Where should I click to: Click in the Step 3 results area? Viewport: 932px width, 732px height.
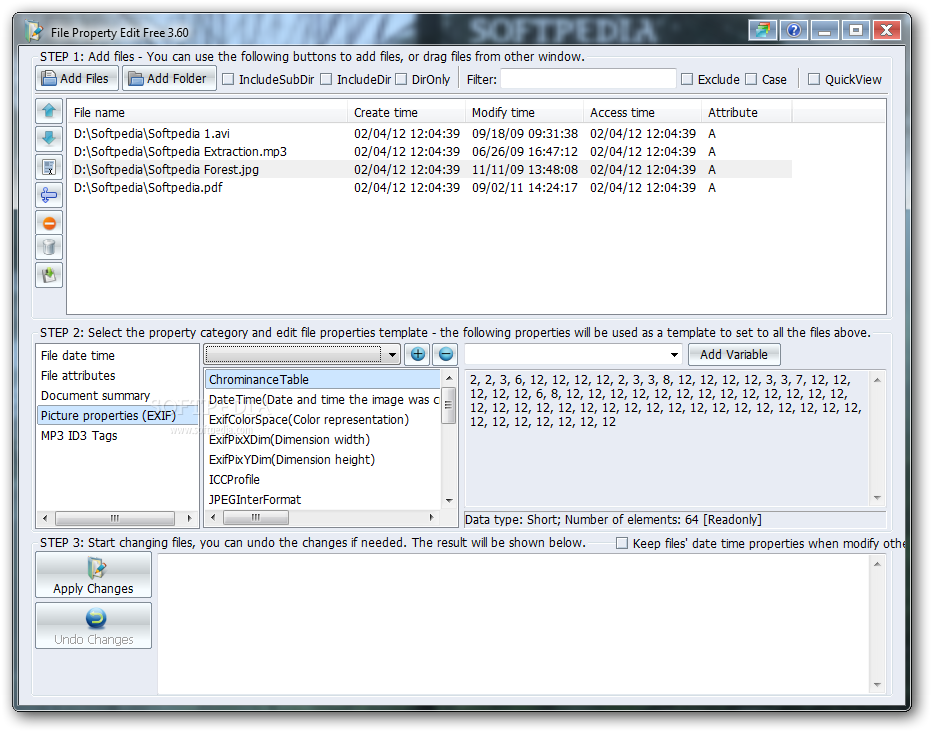[x=514, y=623]
